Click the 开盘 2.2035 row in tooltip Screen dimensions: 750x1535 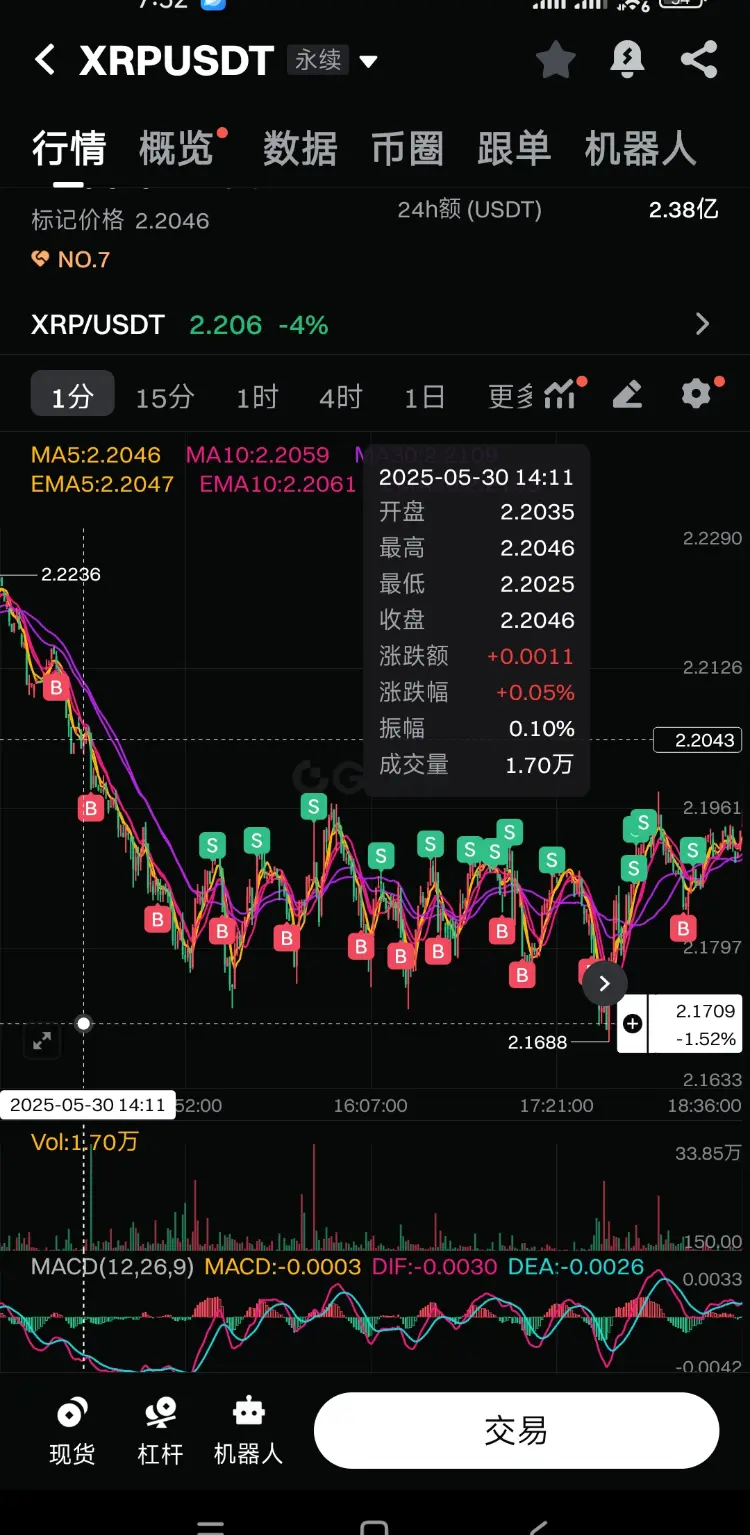(477, 512)
